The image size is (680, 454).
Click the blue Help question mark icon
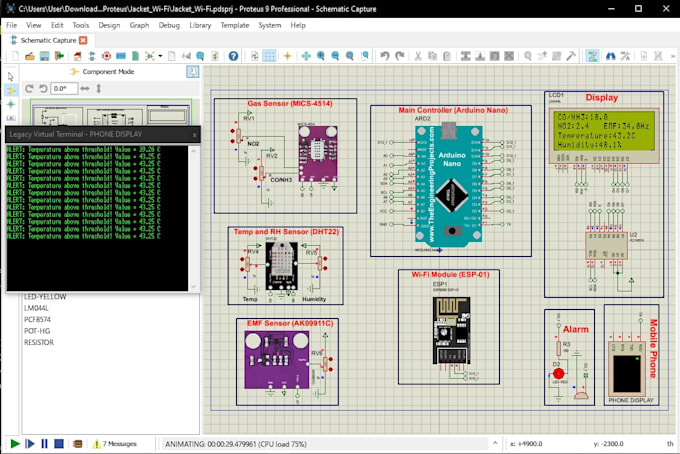coord(233,56)
